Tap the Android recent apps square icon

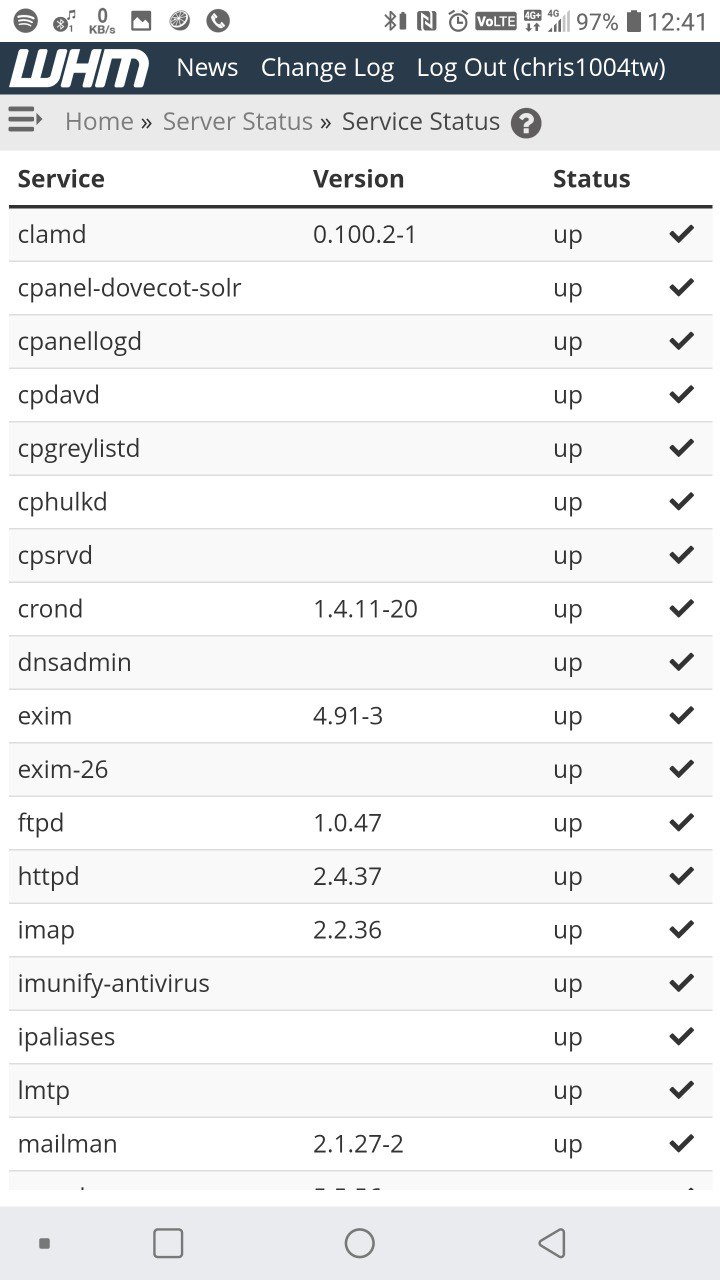168,1243
